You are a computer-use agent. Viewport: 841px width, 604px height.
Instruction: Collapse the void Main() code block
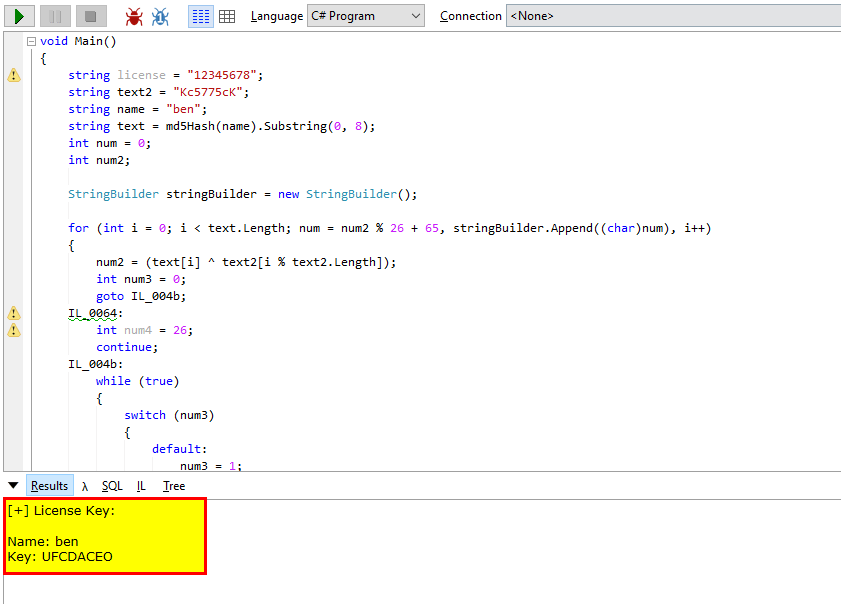pos(31,41)
